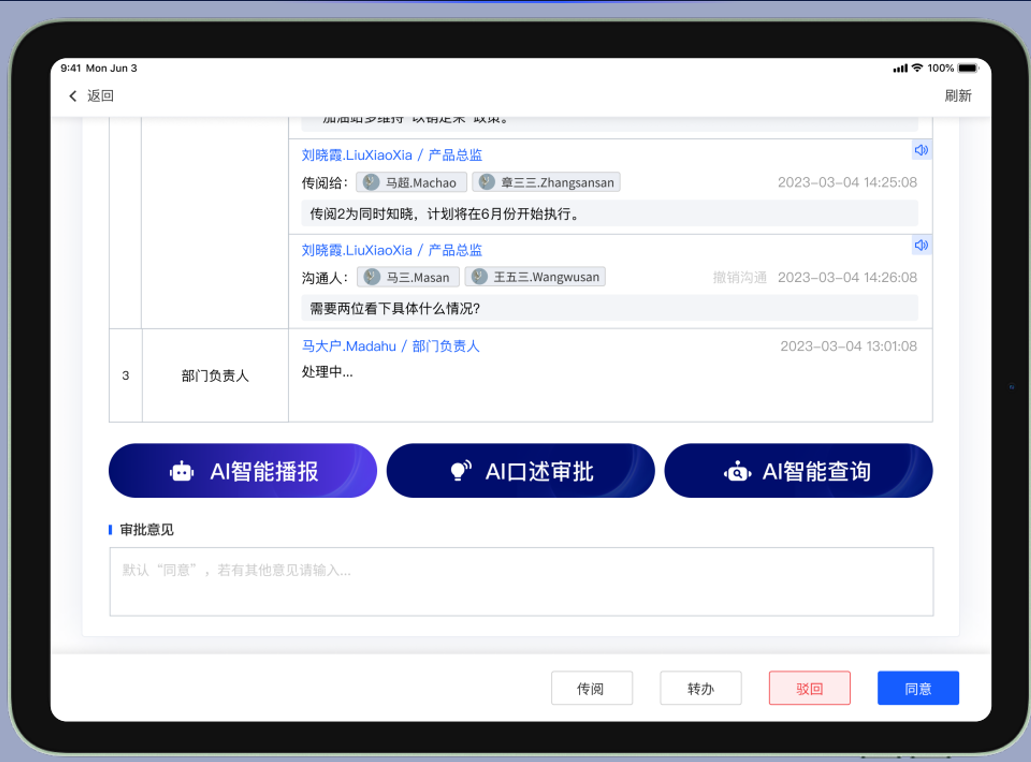Revoke communication via 撤销沟通

tap(742, 277)
